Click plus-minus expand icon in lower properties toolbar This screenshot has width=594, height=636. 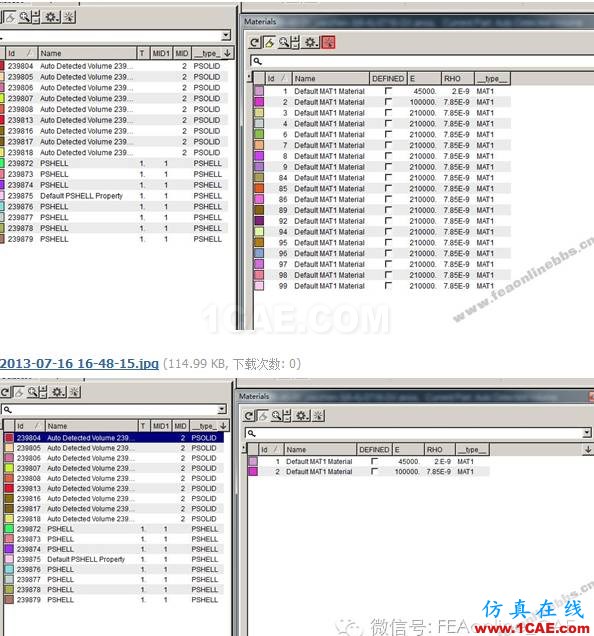tap(43, 392)
